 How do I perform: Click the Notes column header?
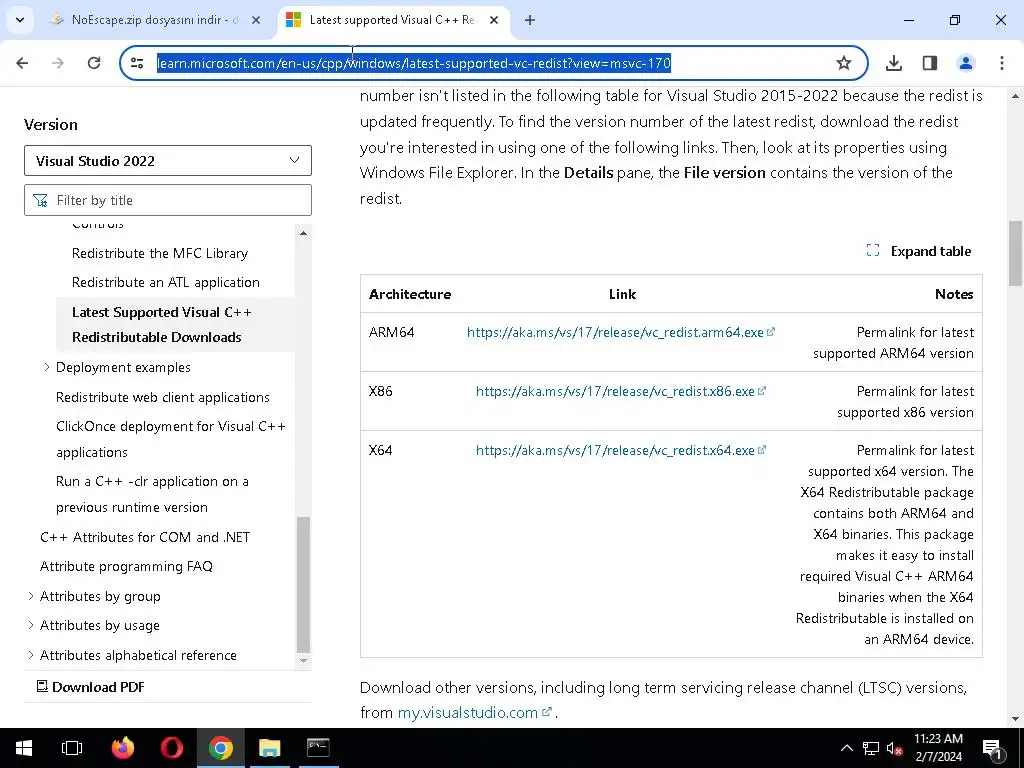click(954, 294)
